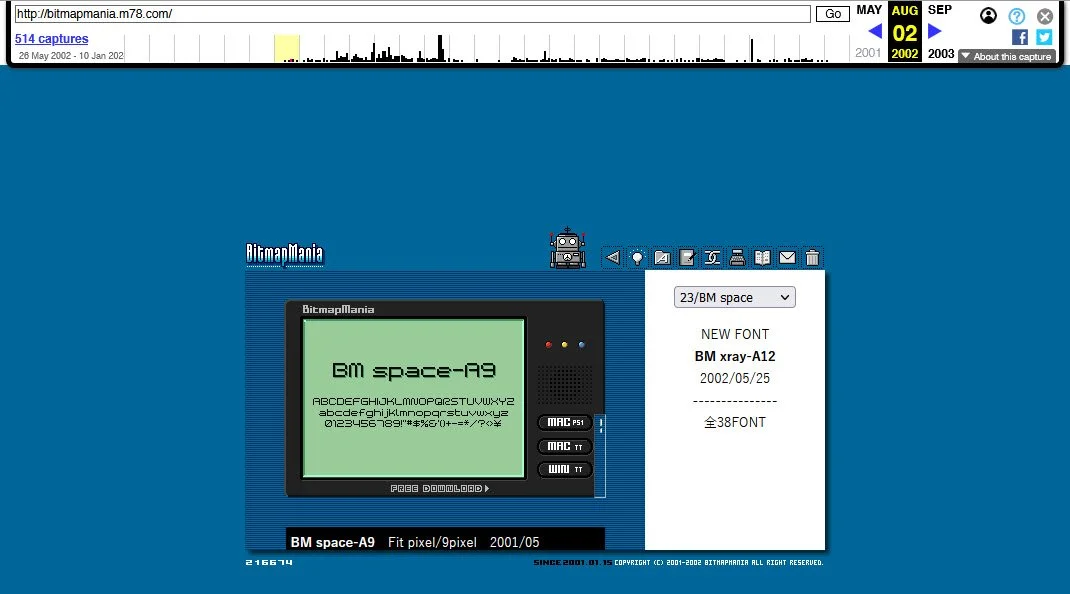
Task: Select MAY in capture navigation
Action: pos(869,10)
